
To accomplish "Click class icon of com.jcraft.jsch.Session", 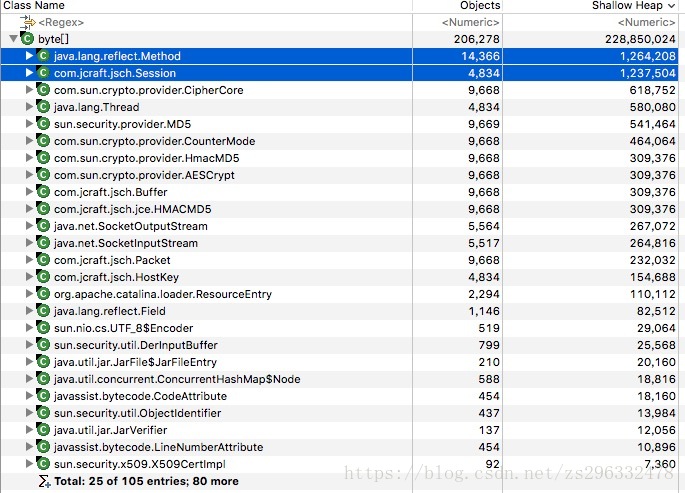I will coord(43,73).
